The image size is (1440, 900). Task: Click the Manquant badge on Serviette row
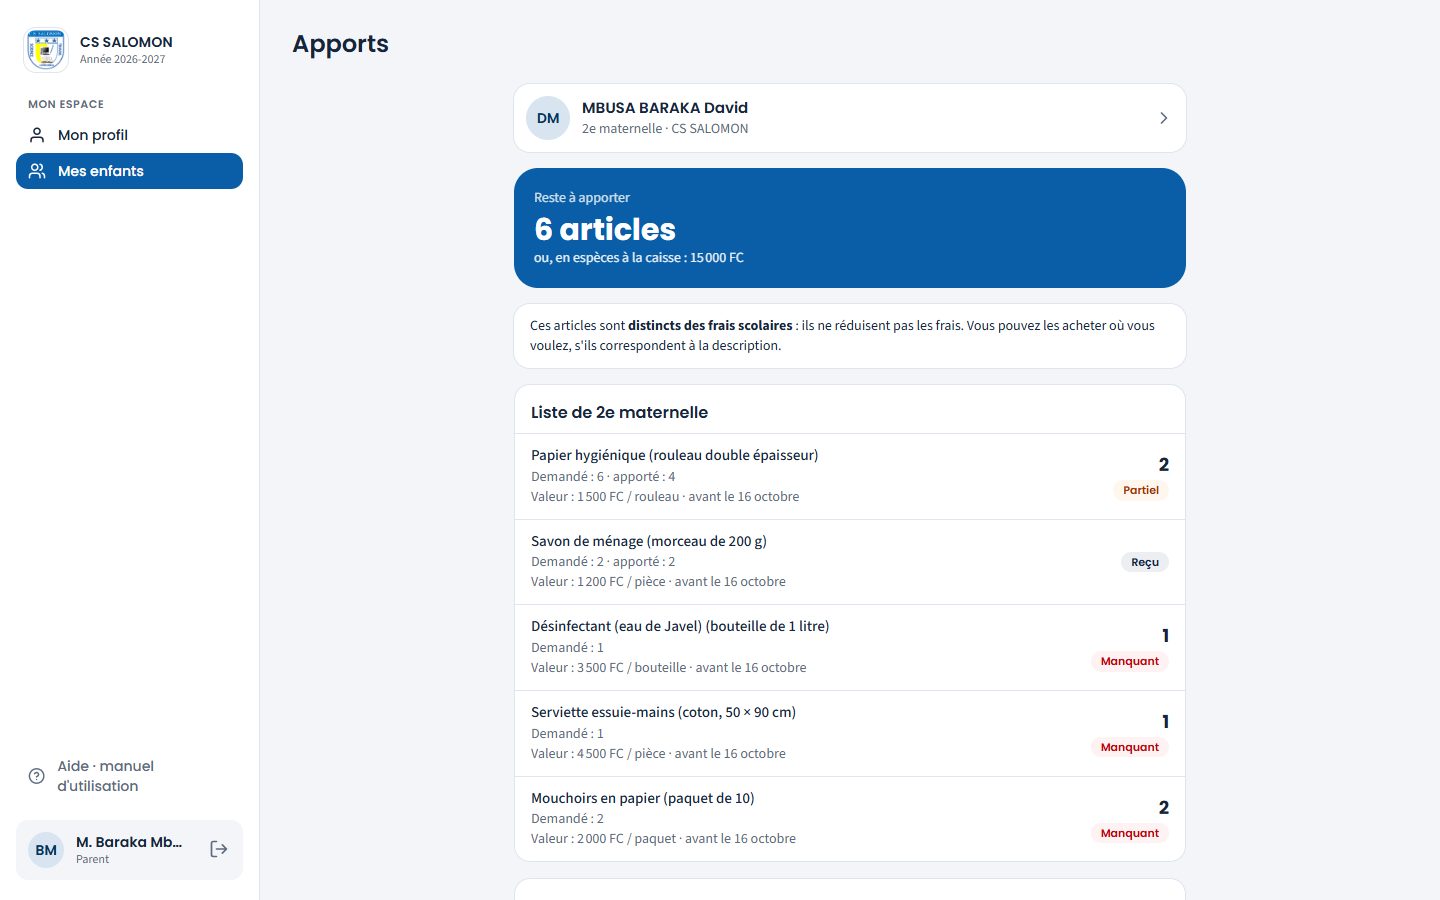[1130, 747]
